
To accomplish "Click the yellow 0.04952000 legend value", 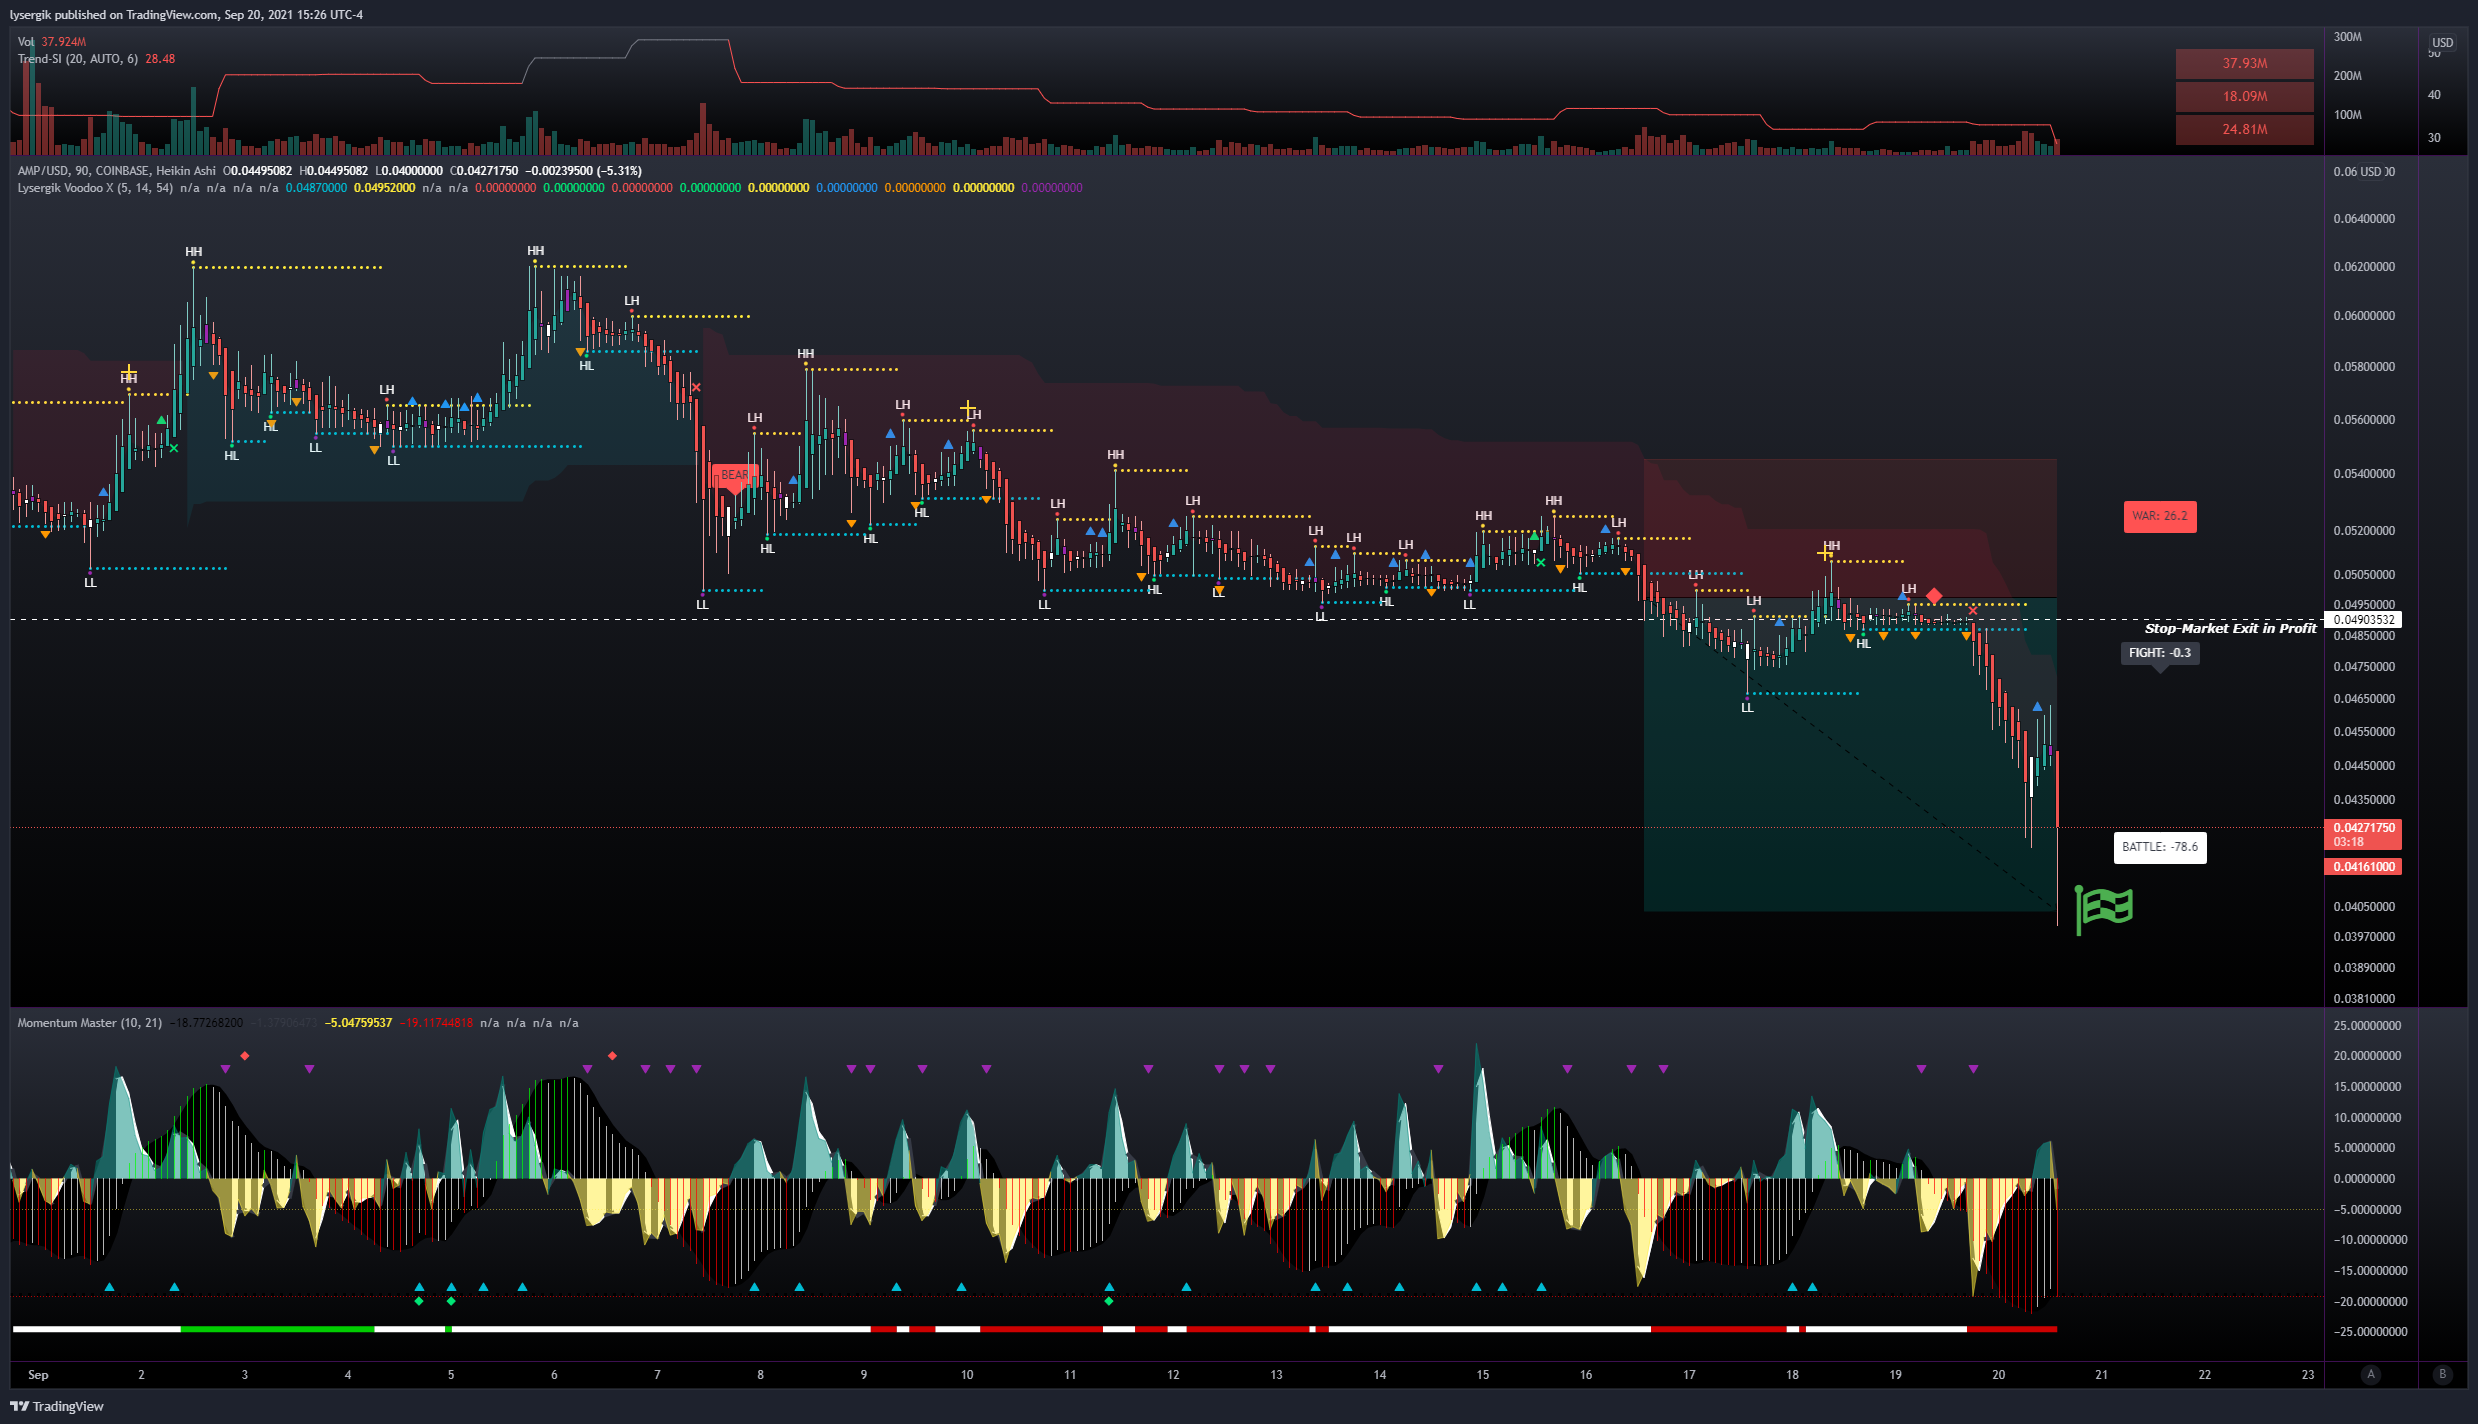I will 384,188.
